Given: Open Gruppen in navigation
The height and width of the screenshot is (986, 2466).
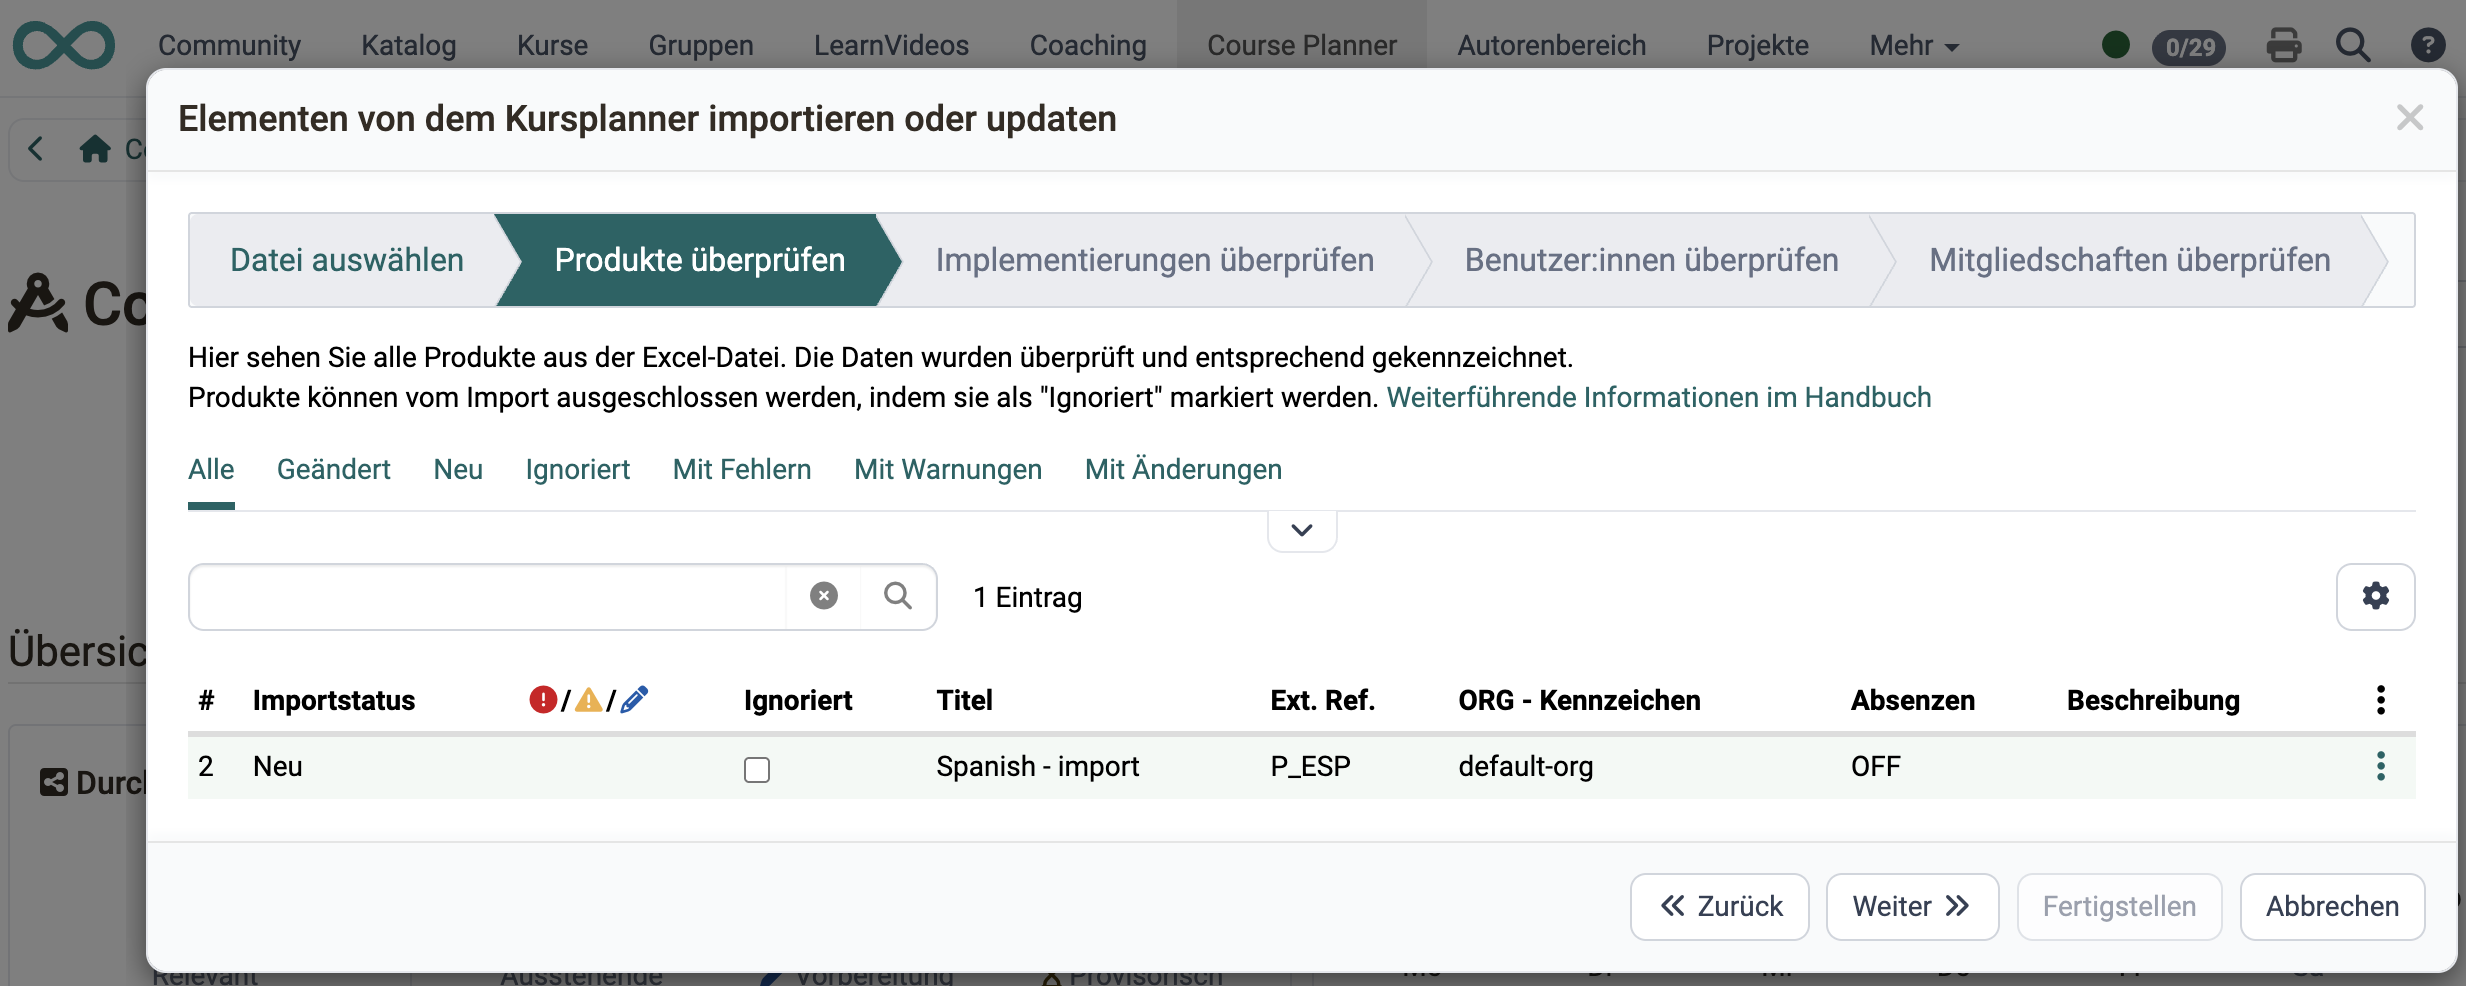Looking at the screenshot, I should point(701,45).
